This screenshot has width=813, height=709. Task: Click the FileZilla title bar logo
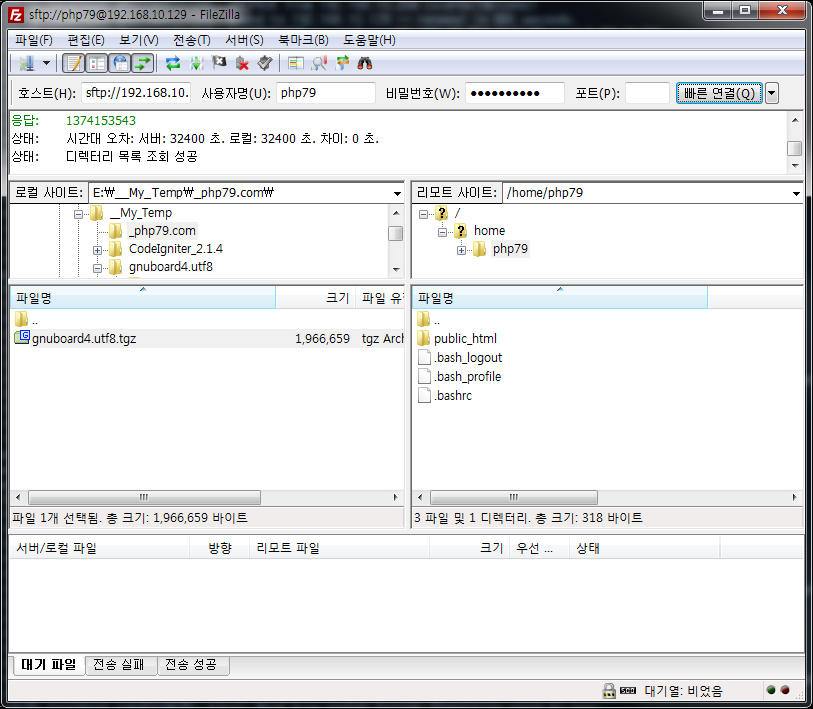point(16,15)
